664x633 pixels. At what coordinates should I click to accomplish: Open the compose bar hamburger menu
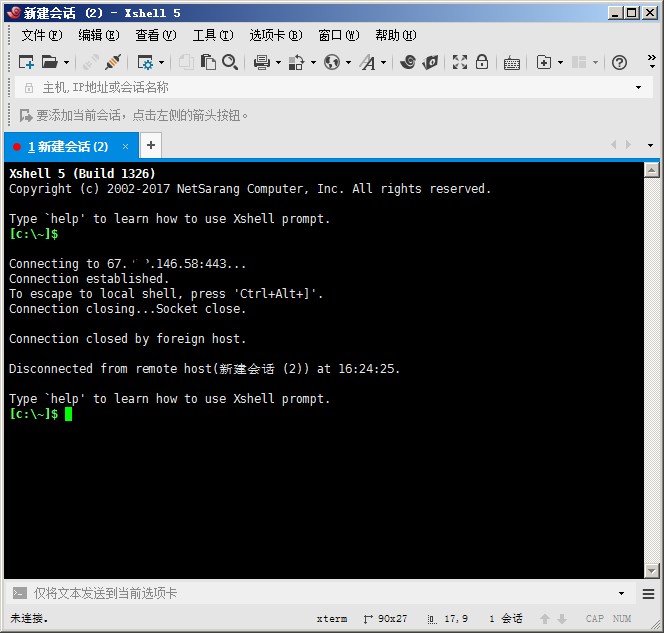pos(648,594)
